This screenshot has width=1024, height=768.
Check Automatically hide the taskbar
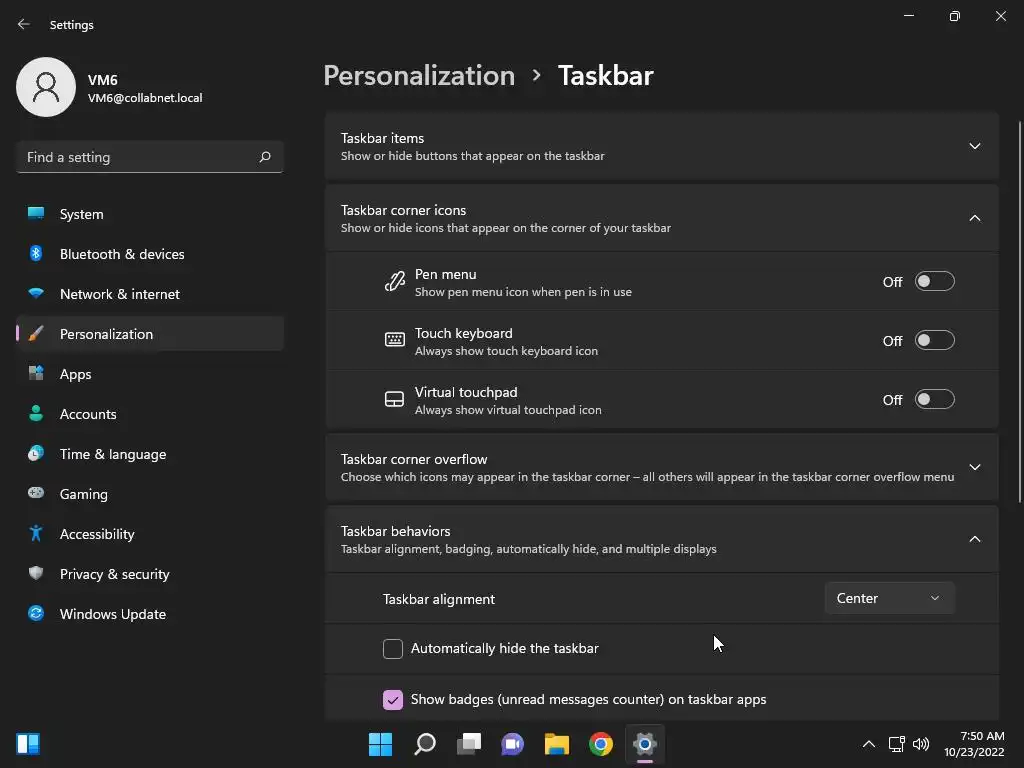392,648
